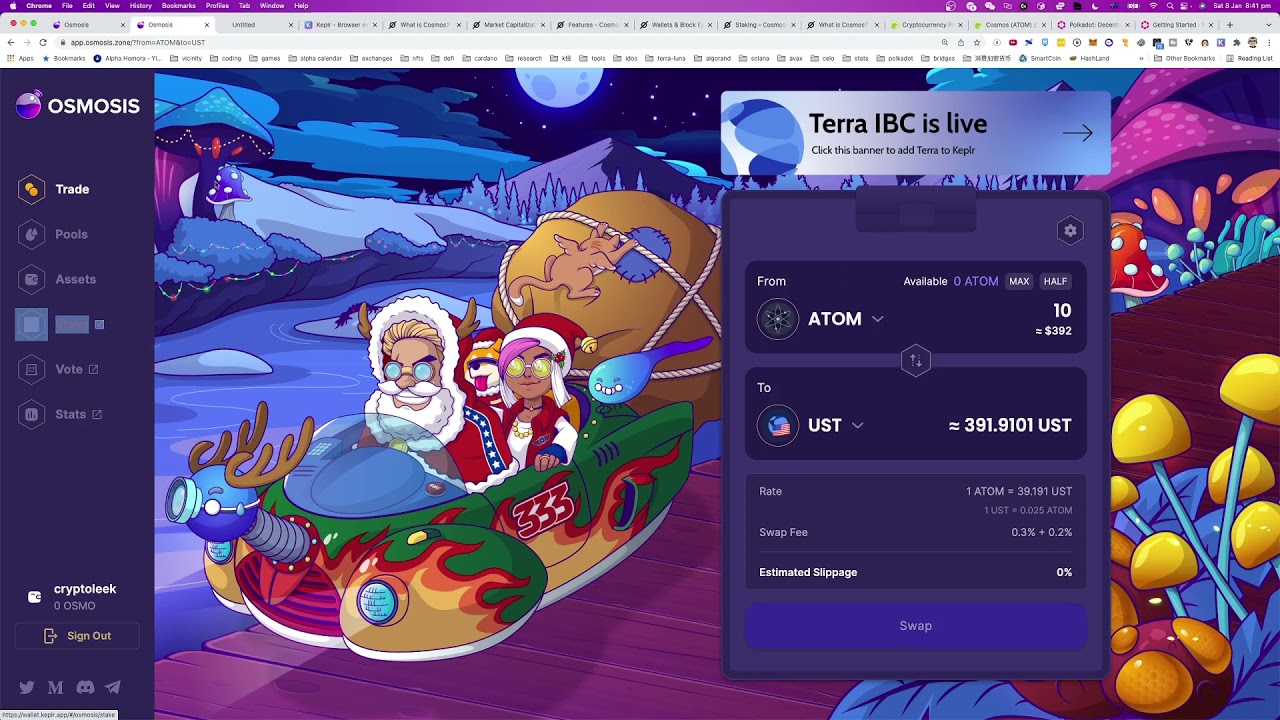Open the swap settings gear icon
Image resolution: width=1280 pixels, height=720 pixels.
(x=1070, y=231)
